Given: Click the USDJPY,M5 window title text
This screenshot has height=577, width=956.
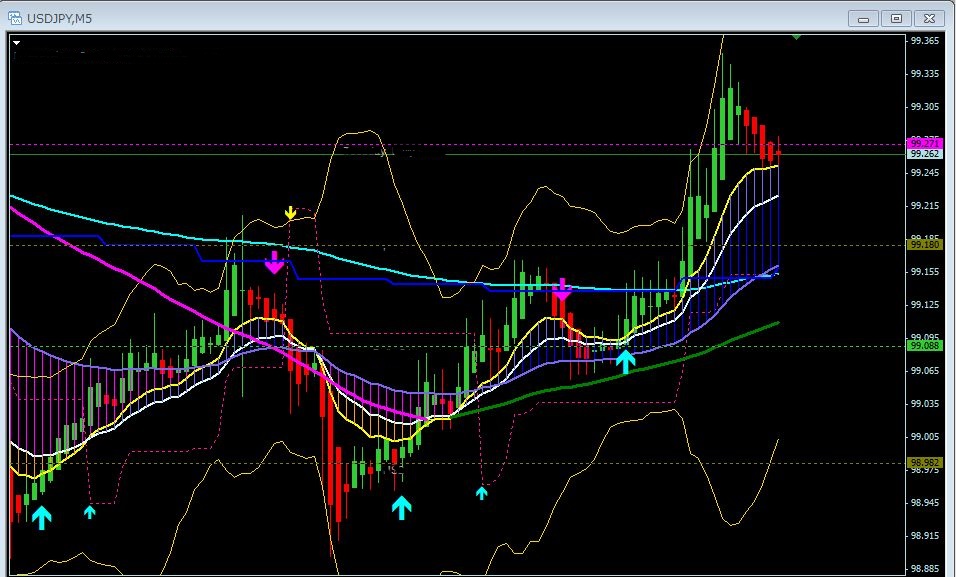Looking at the screenshot, I should pos(59,19).
